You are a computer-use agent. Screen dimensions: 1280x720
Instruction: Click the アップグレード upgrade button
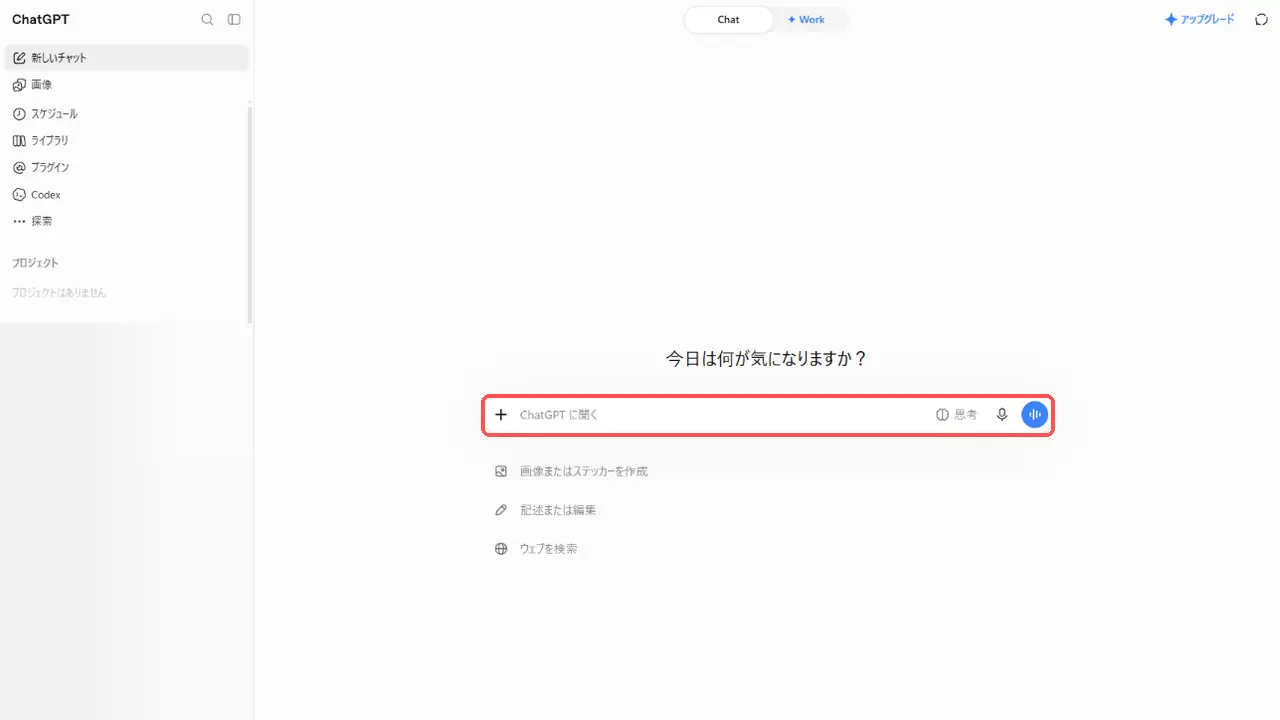click(x=1199, y=19)
